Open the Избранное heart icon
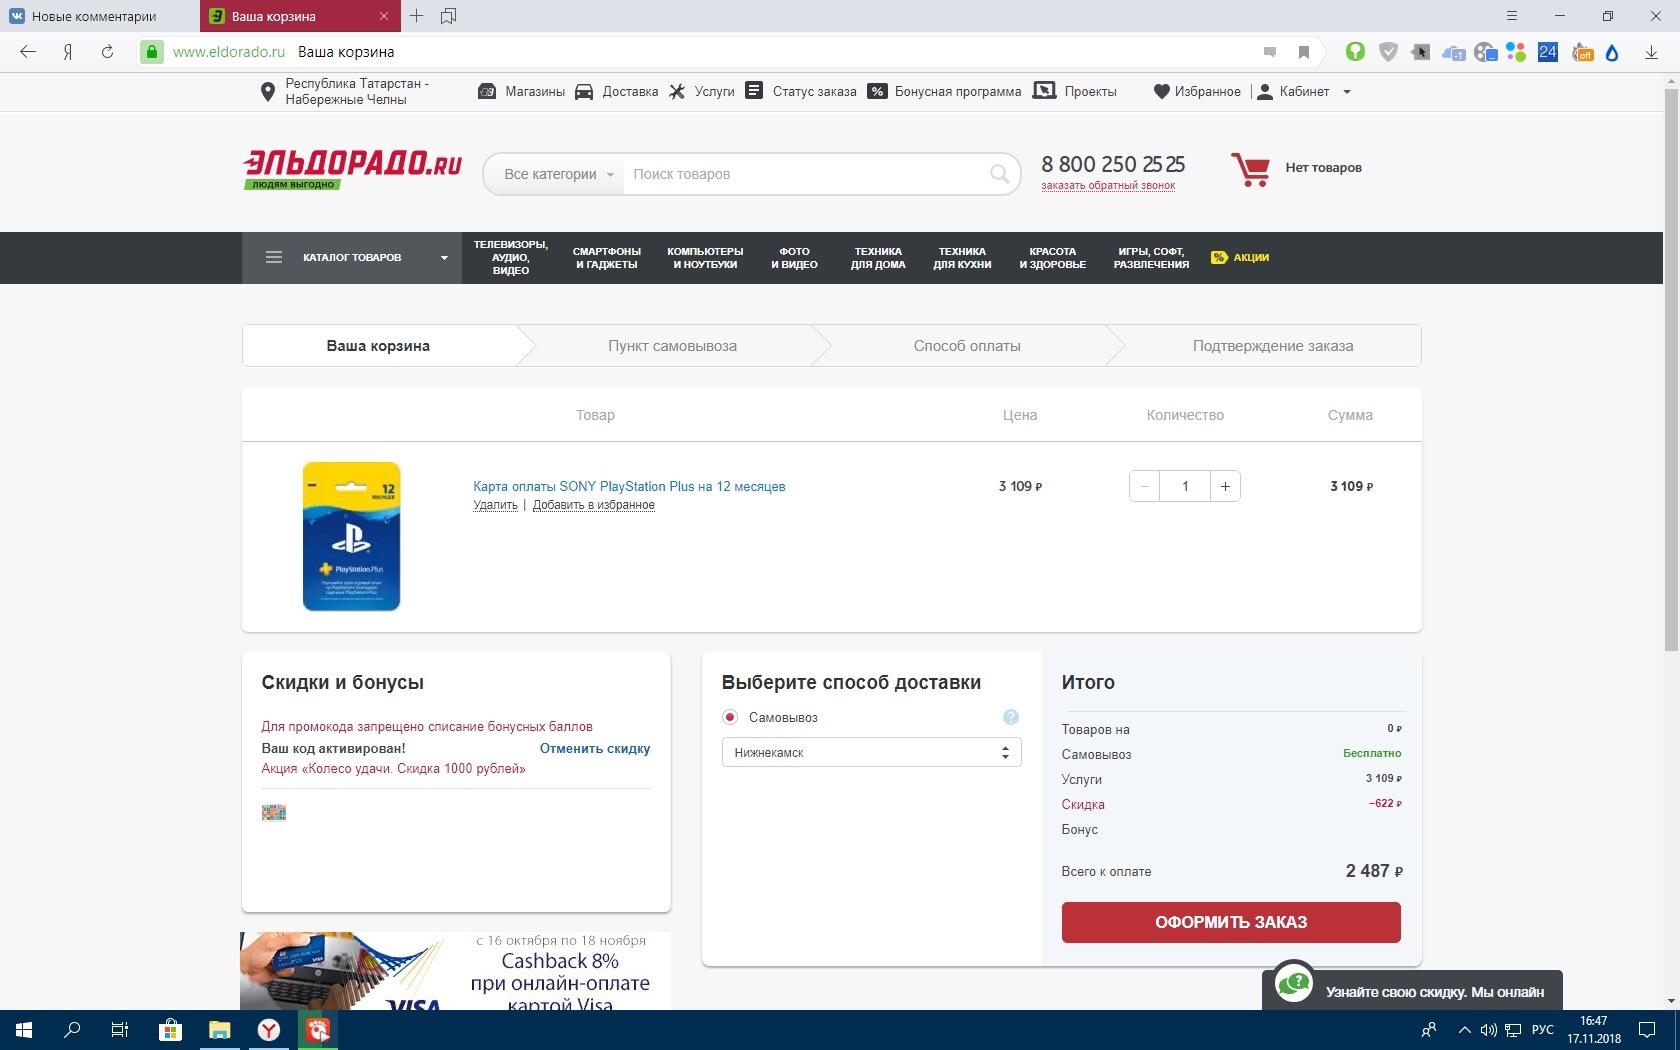This screenshot has height=1050, width=1680. 1161,92
